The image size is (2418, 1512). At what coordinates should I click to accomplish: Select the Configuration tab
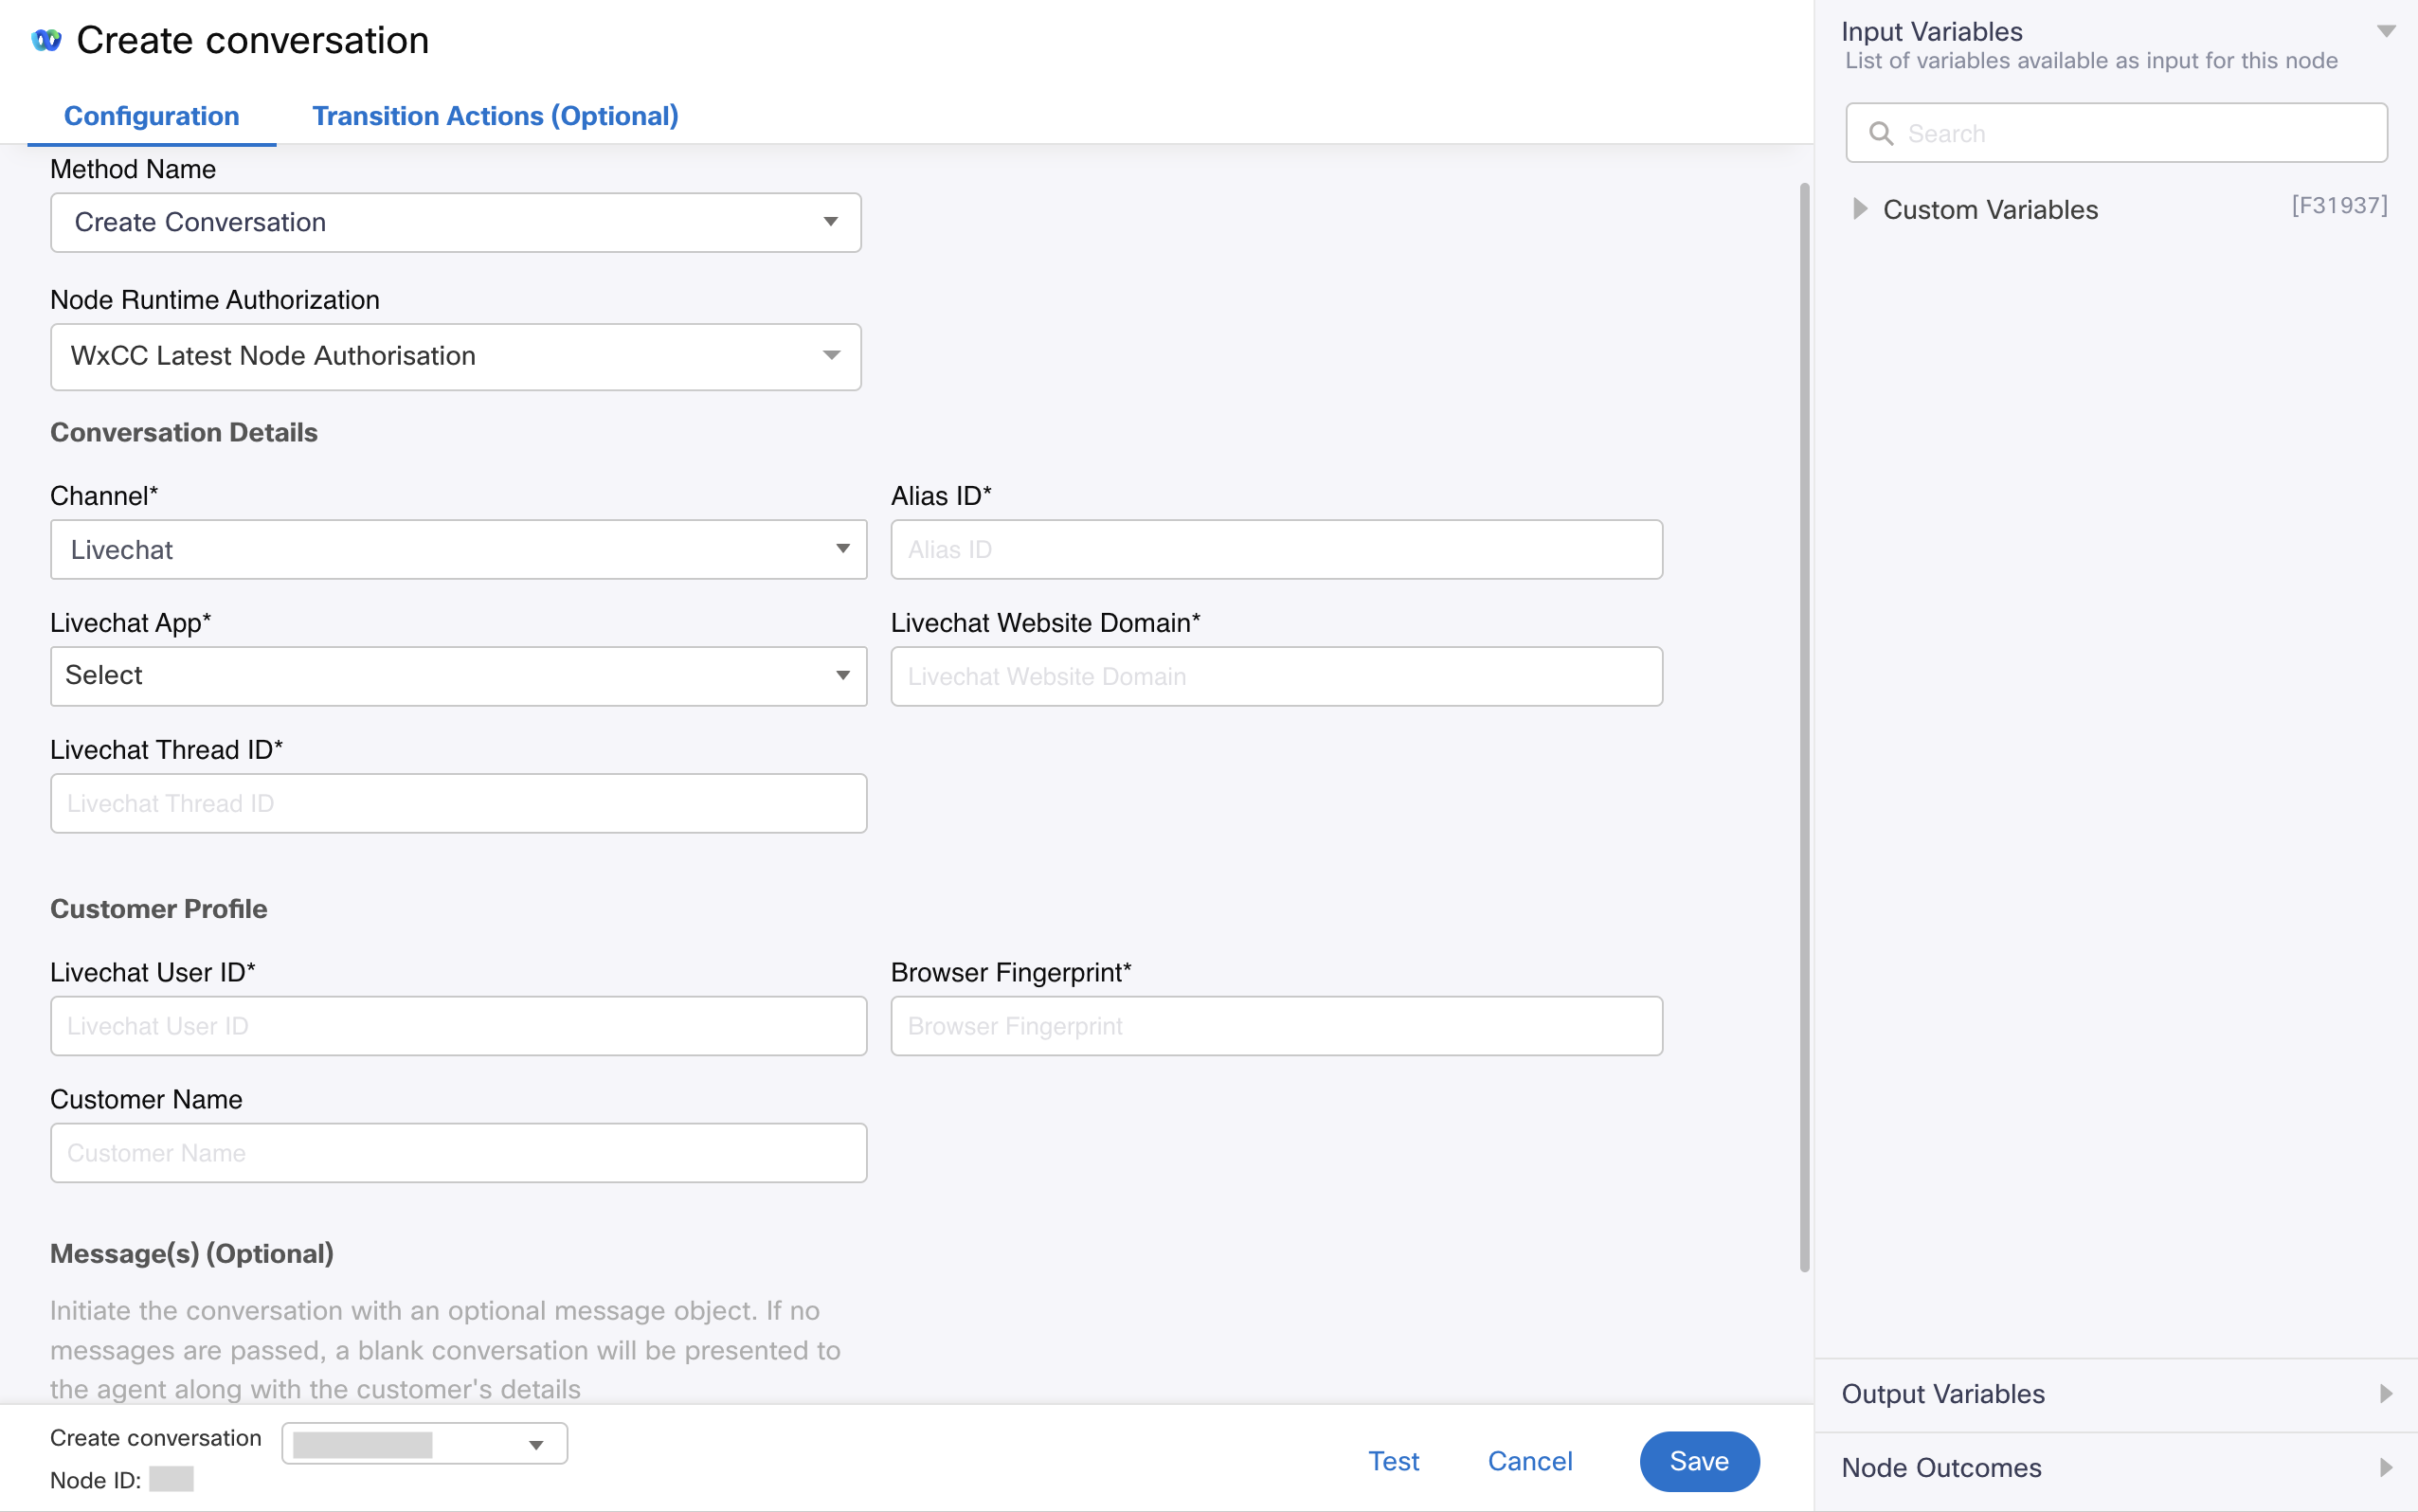pos(150,115)
